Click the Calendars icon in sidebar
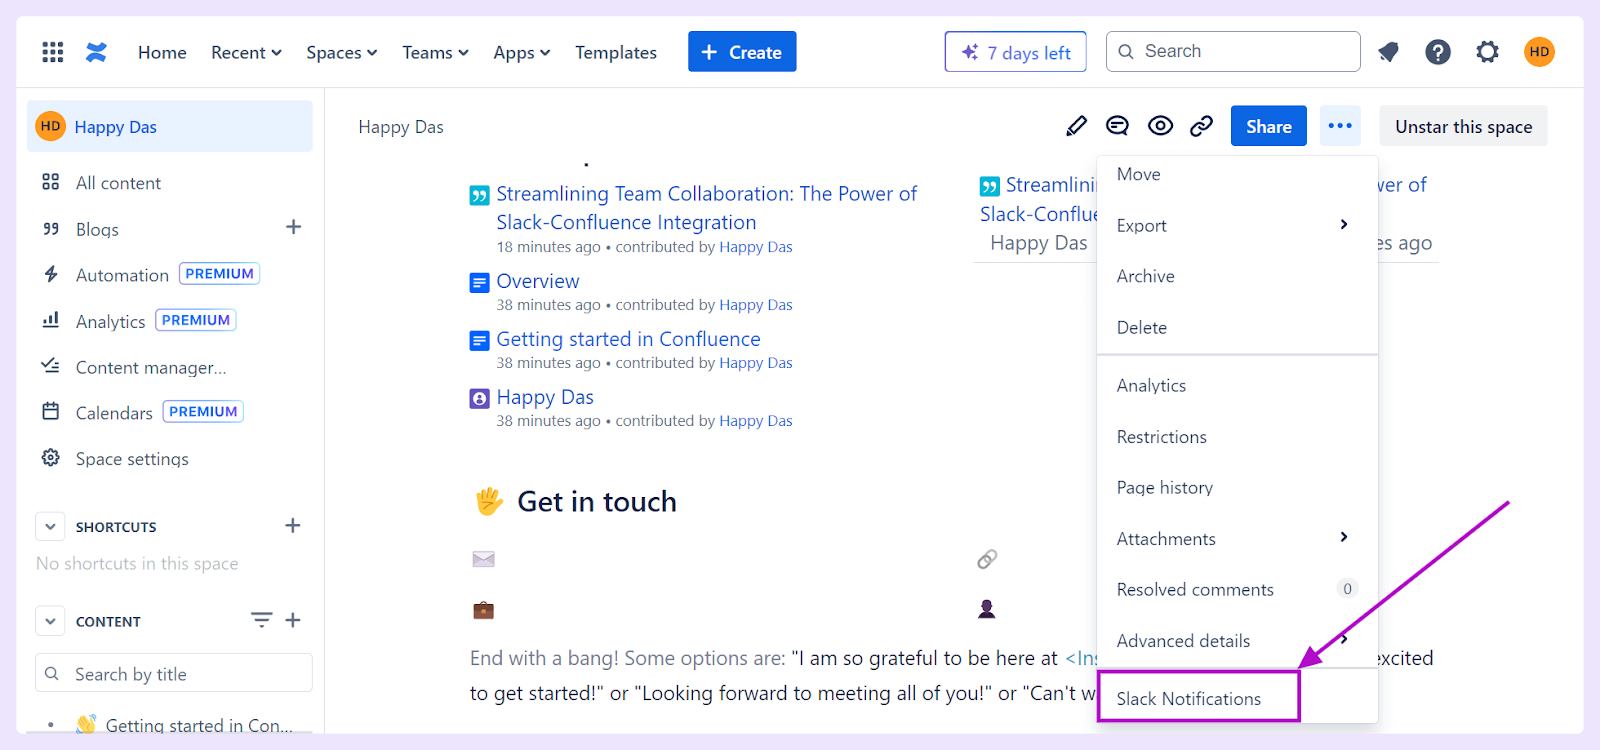The height and width of the screenshot is (750, 1600). [50, 411]
